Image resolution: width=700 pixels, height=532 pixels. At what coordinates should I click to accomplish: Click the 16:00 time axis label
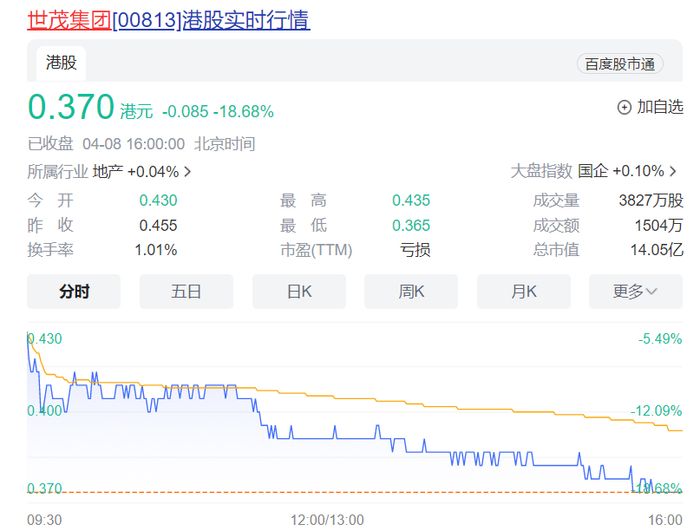(x=665, y=520)
